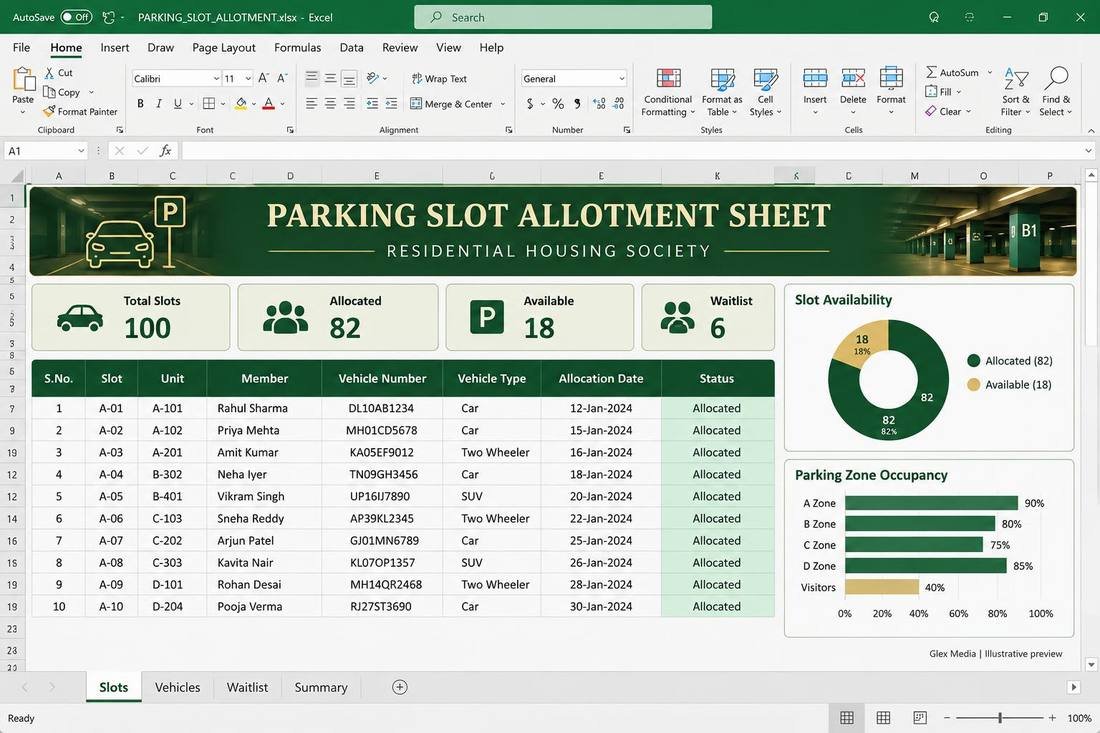
Task: Click the Merge & Center button
Action: coord(451,104)
